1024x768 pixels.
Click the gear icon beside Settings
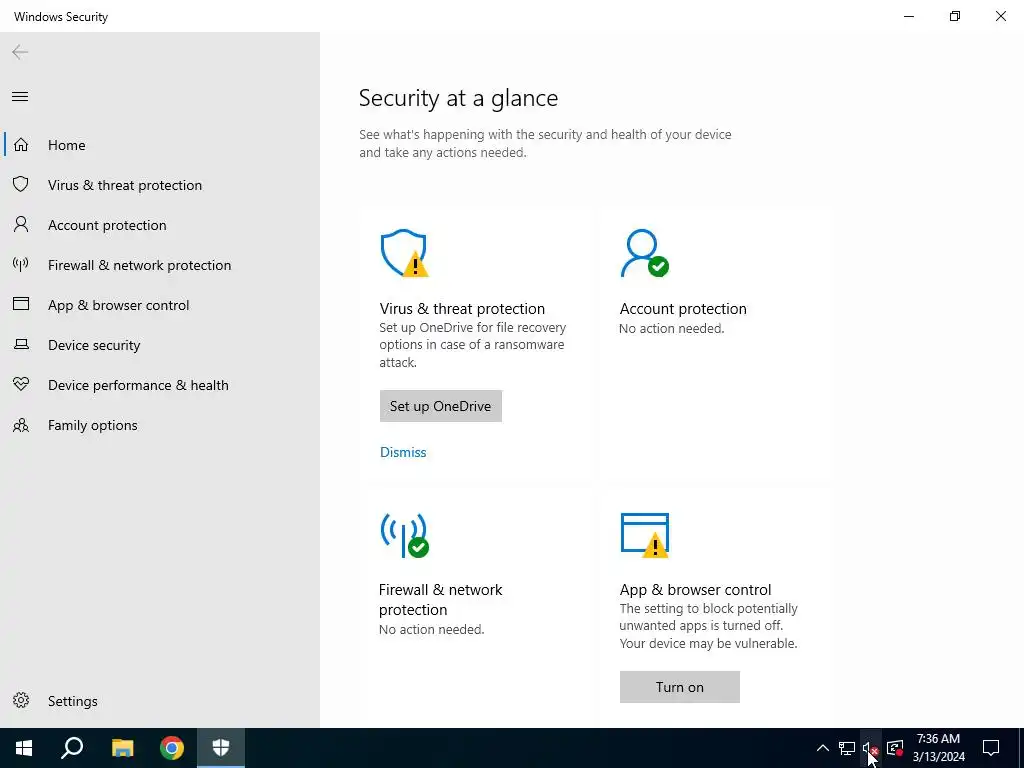[21, 700]
